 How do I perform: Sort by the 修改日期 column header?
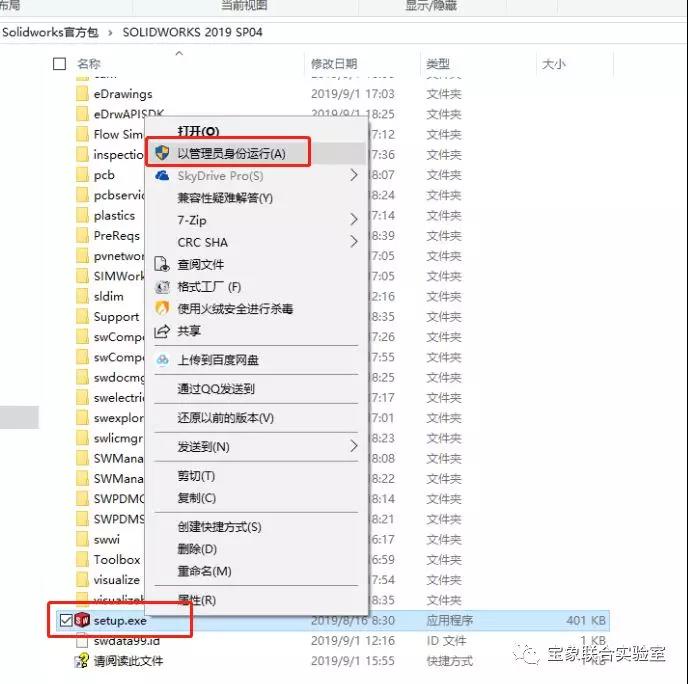point(334,64)
